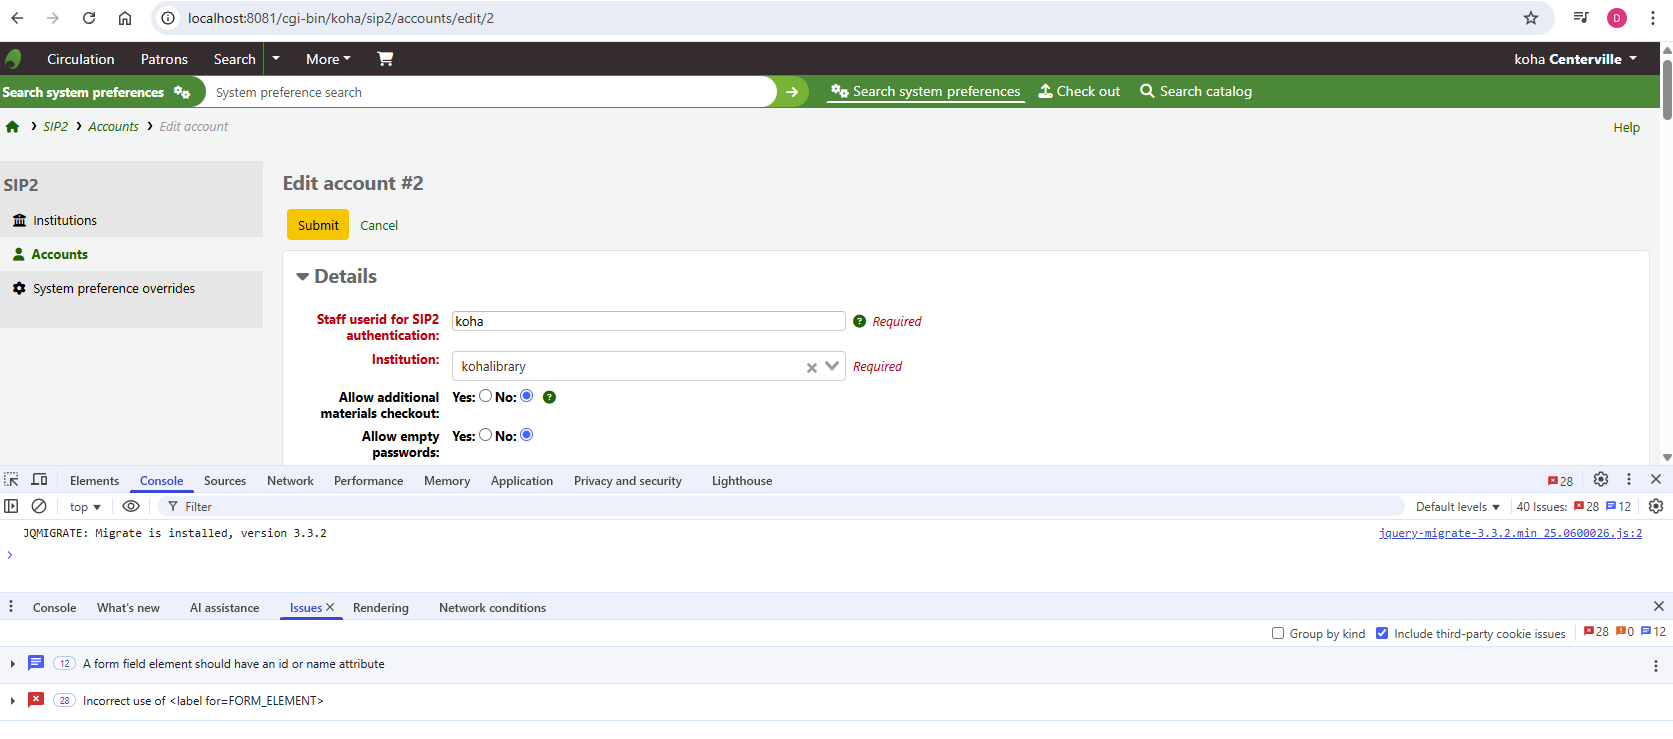Image resolution: width=1673 pixels, height=739 pixels.
Task: Toggle the device toolbar icon
Action: (40, 480)
